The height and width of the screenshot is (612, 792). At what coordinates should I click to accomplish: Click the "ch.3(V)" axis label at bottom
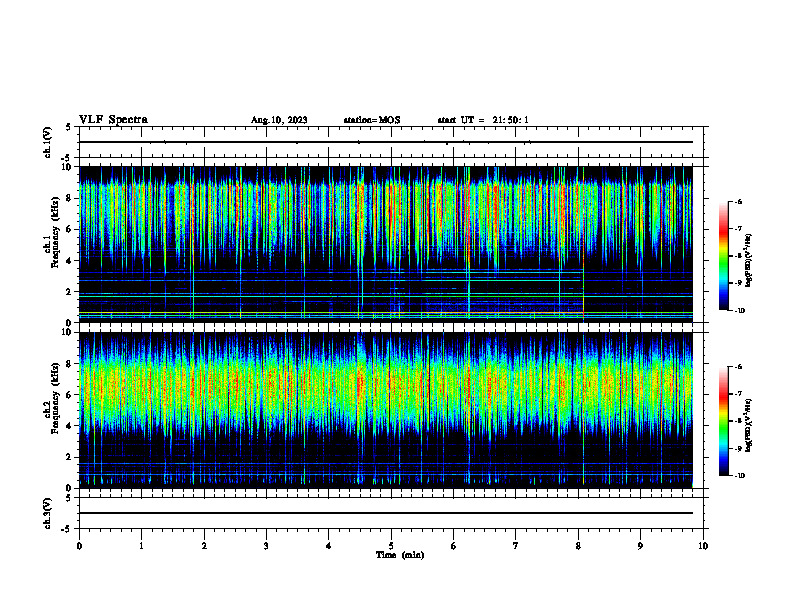tap(47, 514)
